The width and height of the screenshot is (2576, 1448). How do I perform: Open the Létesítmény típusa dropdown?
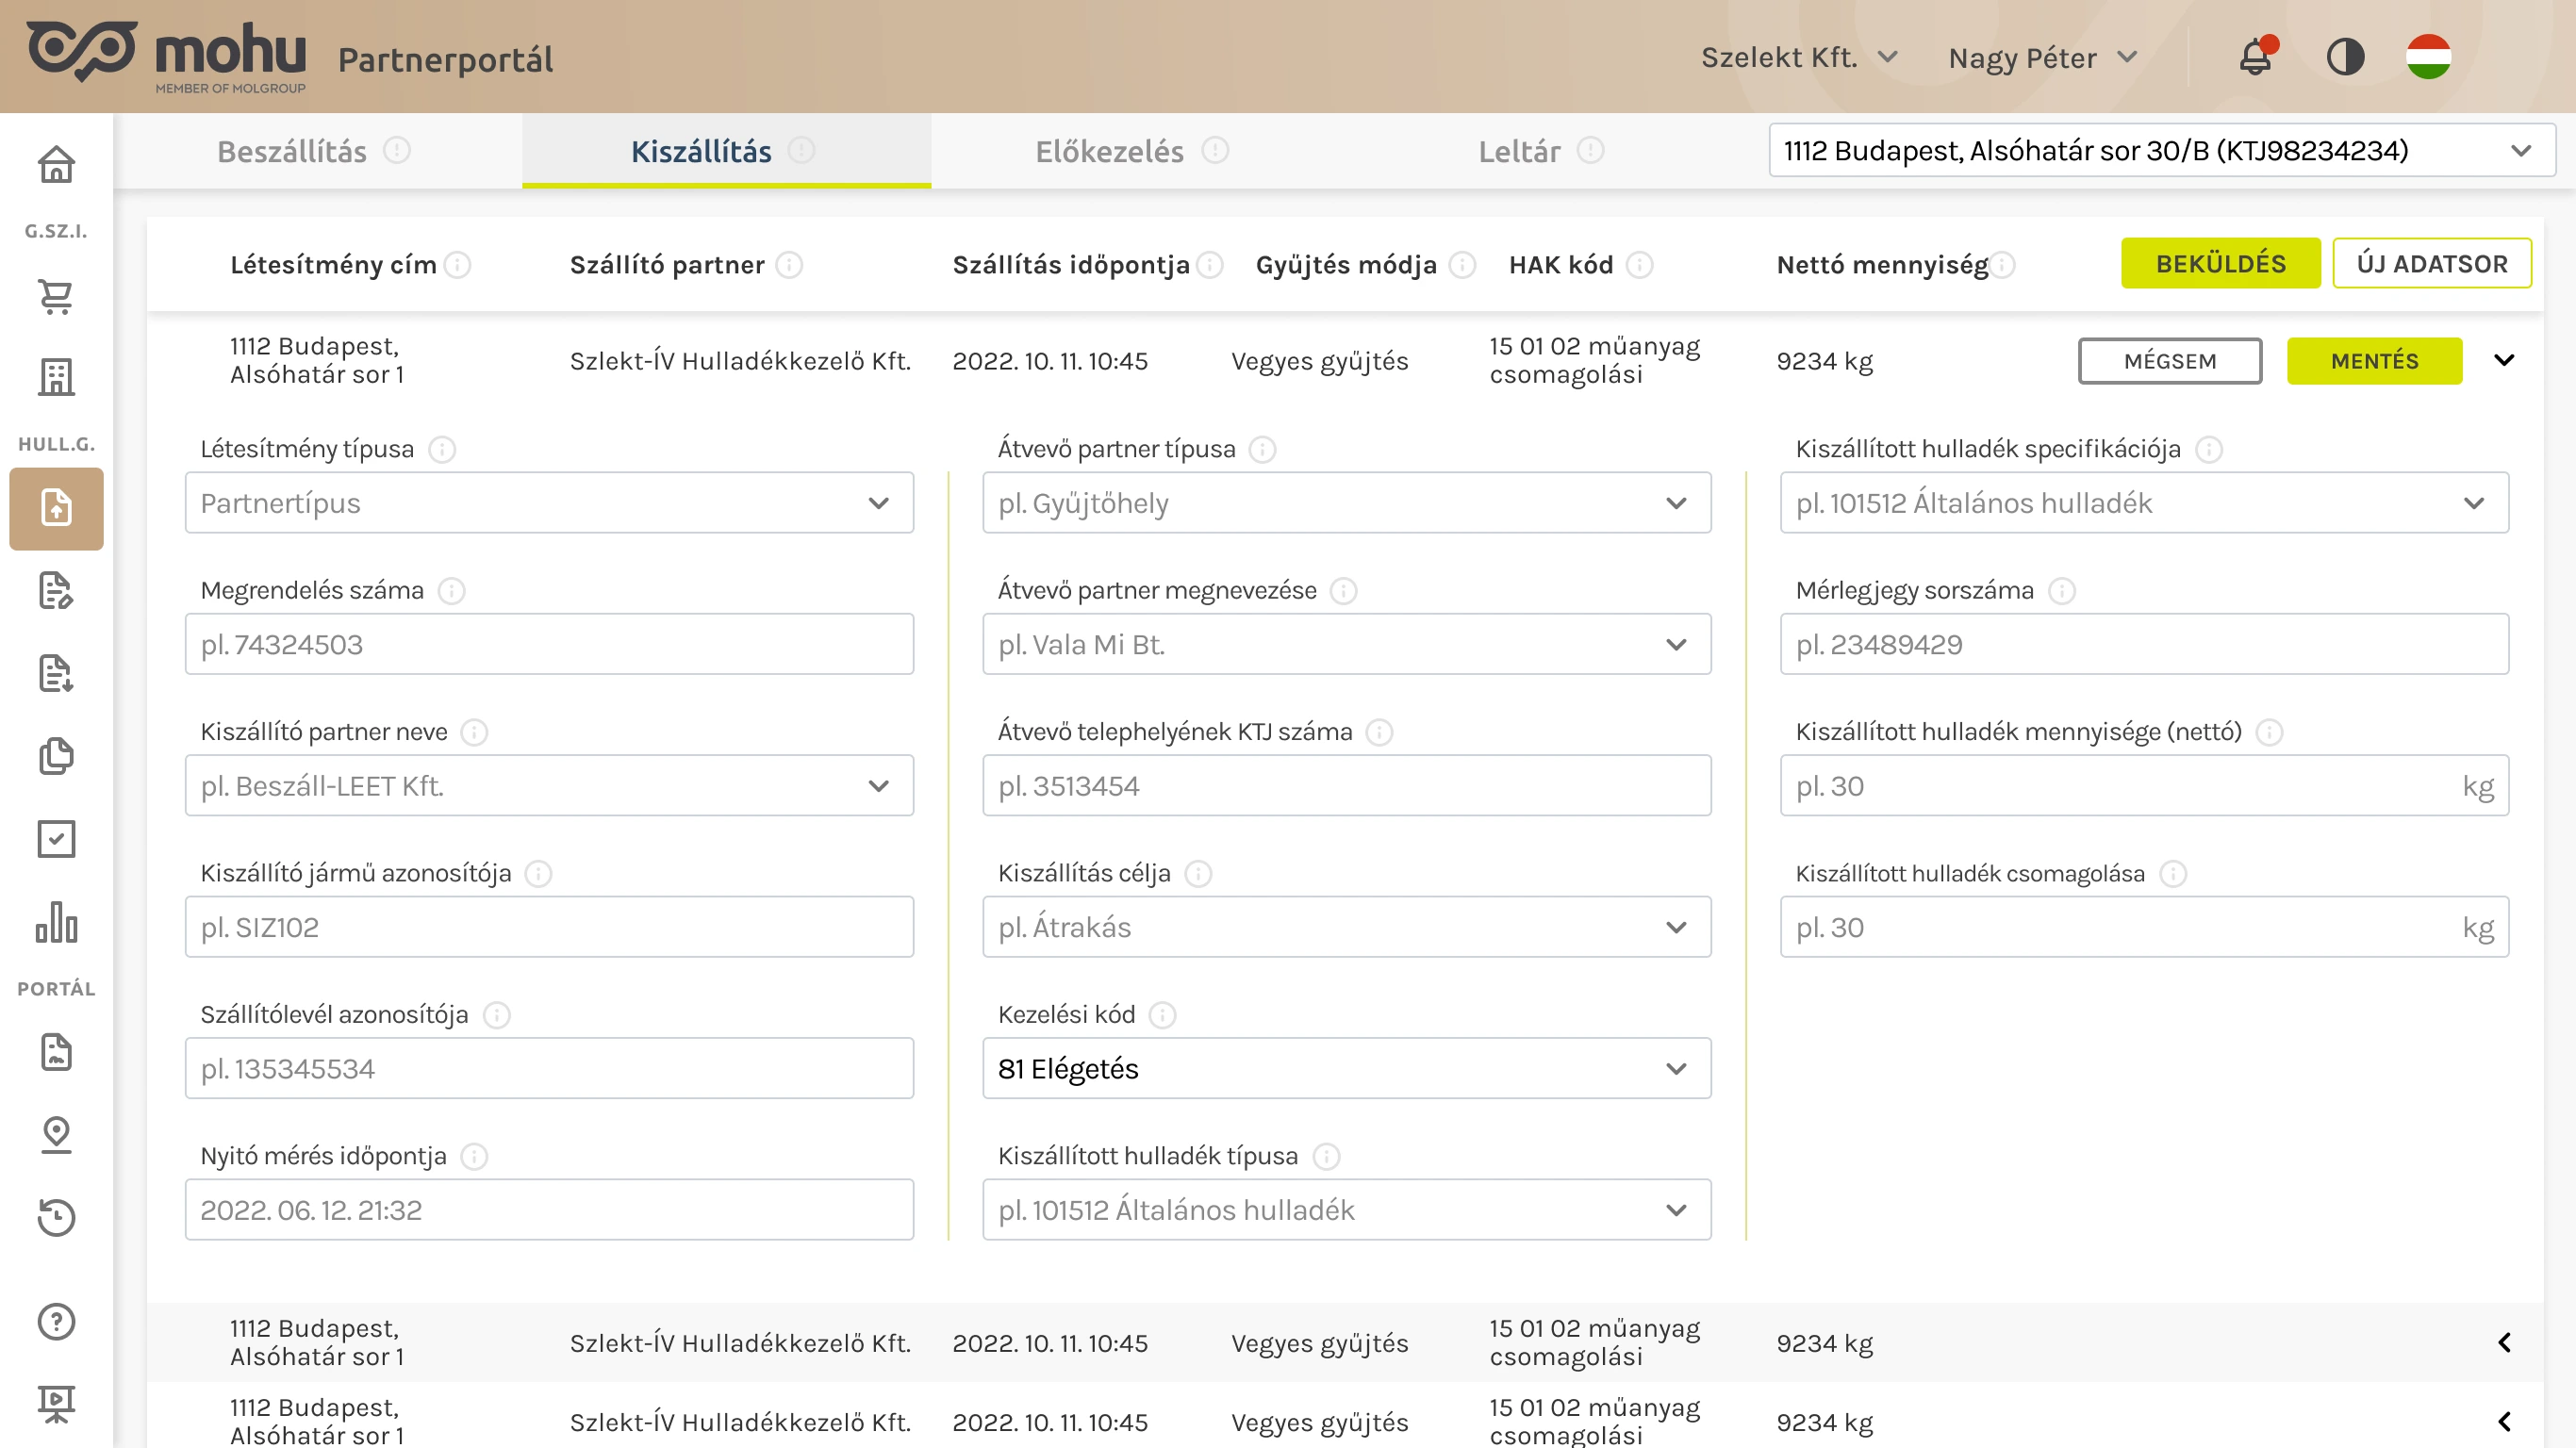(549, 503)
